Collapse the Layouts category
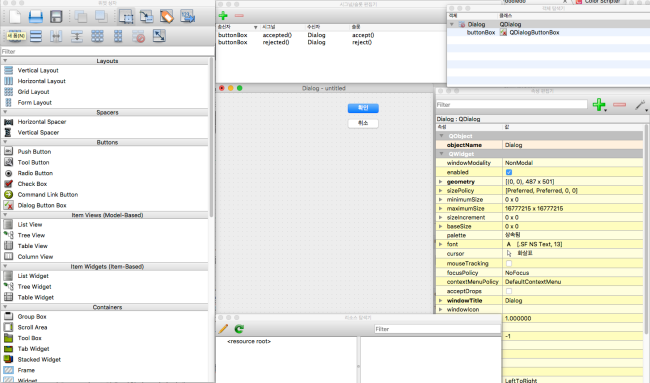 (5, 61)
